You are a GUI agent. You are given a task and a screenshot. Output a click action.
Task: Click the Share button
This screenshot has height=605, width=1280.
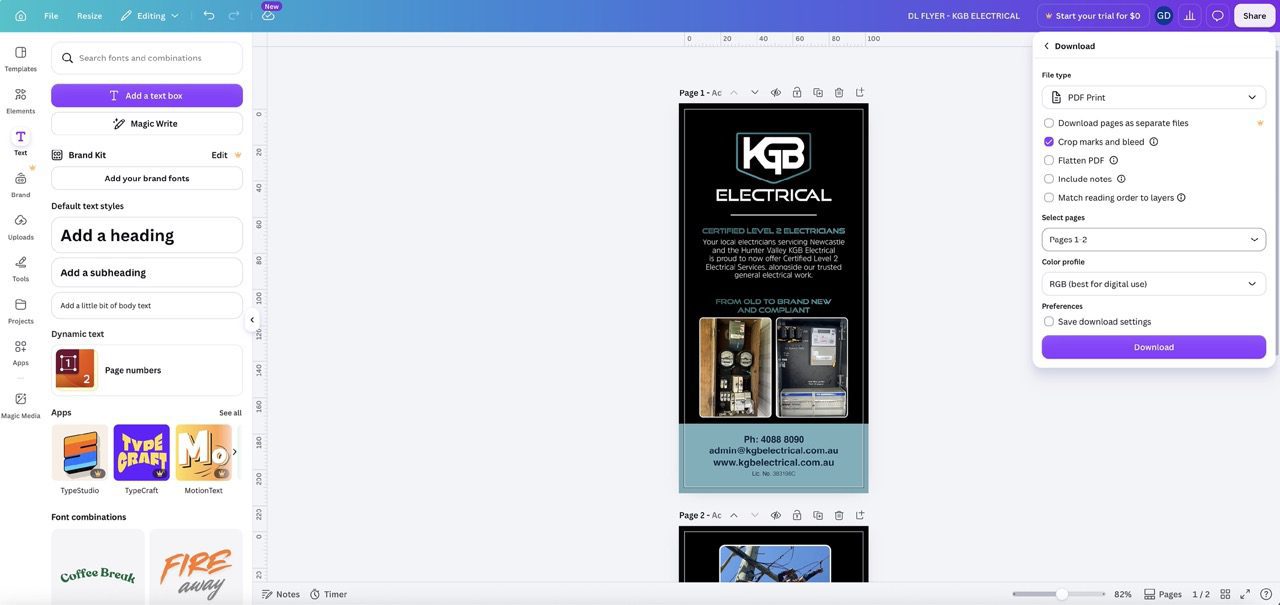point(1254,16)
